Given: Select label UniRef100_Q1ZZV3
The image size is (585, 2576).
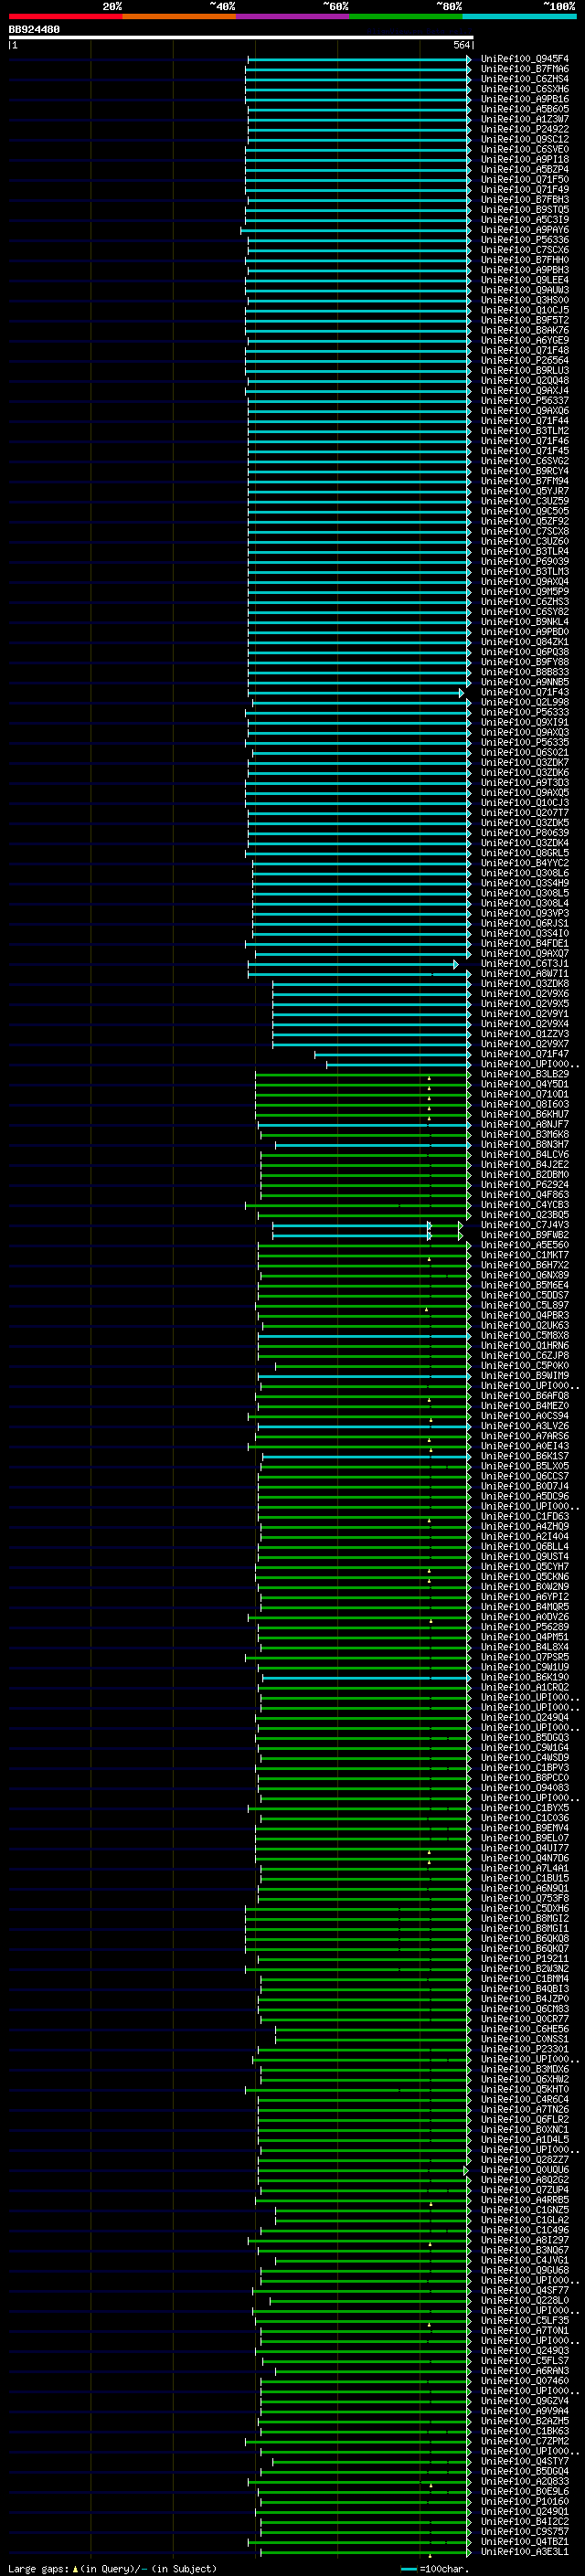Looking at the screenshot, I should pos(525,1033).
